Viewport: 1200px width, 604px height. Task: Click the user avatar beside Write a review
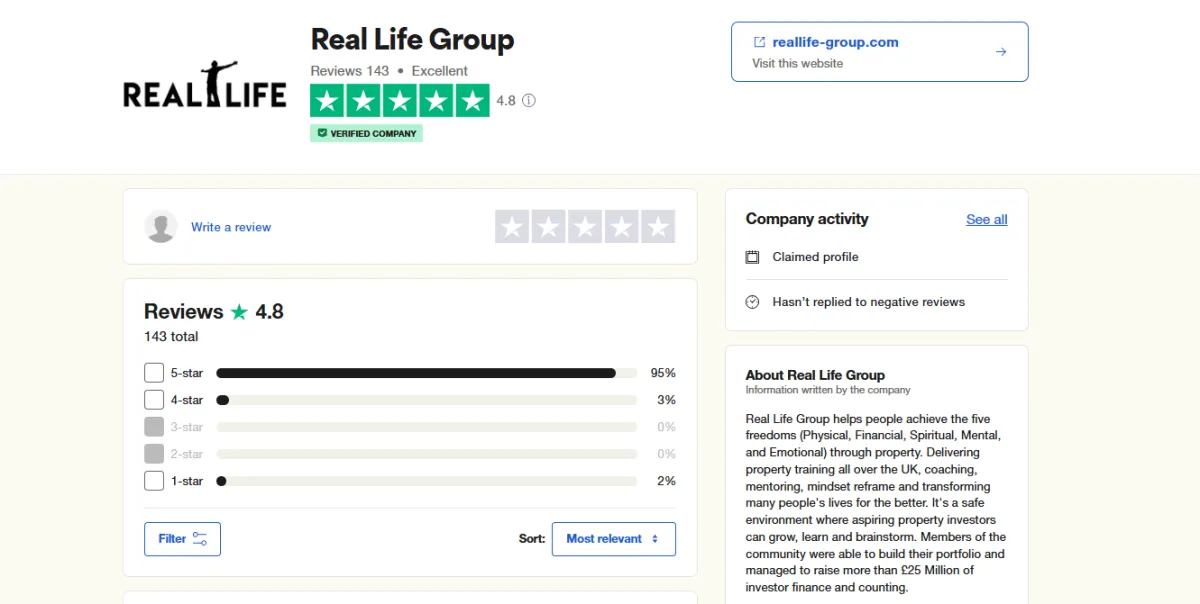pos(161,227)
